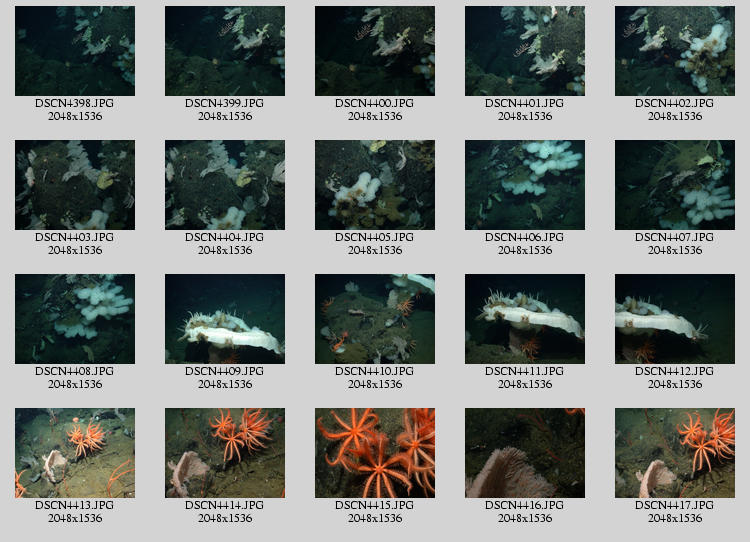750x542 pixels.
Task: Click the DSCN4400.JPG thumbnail
Action: pos(375,51)
